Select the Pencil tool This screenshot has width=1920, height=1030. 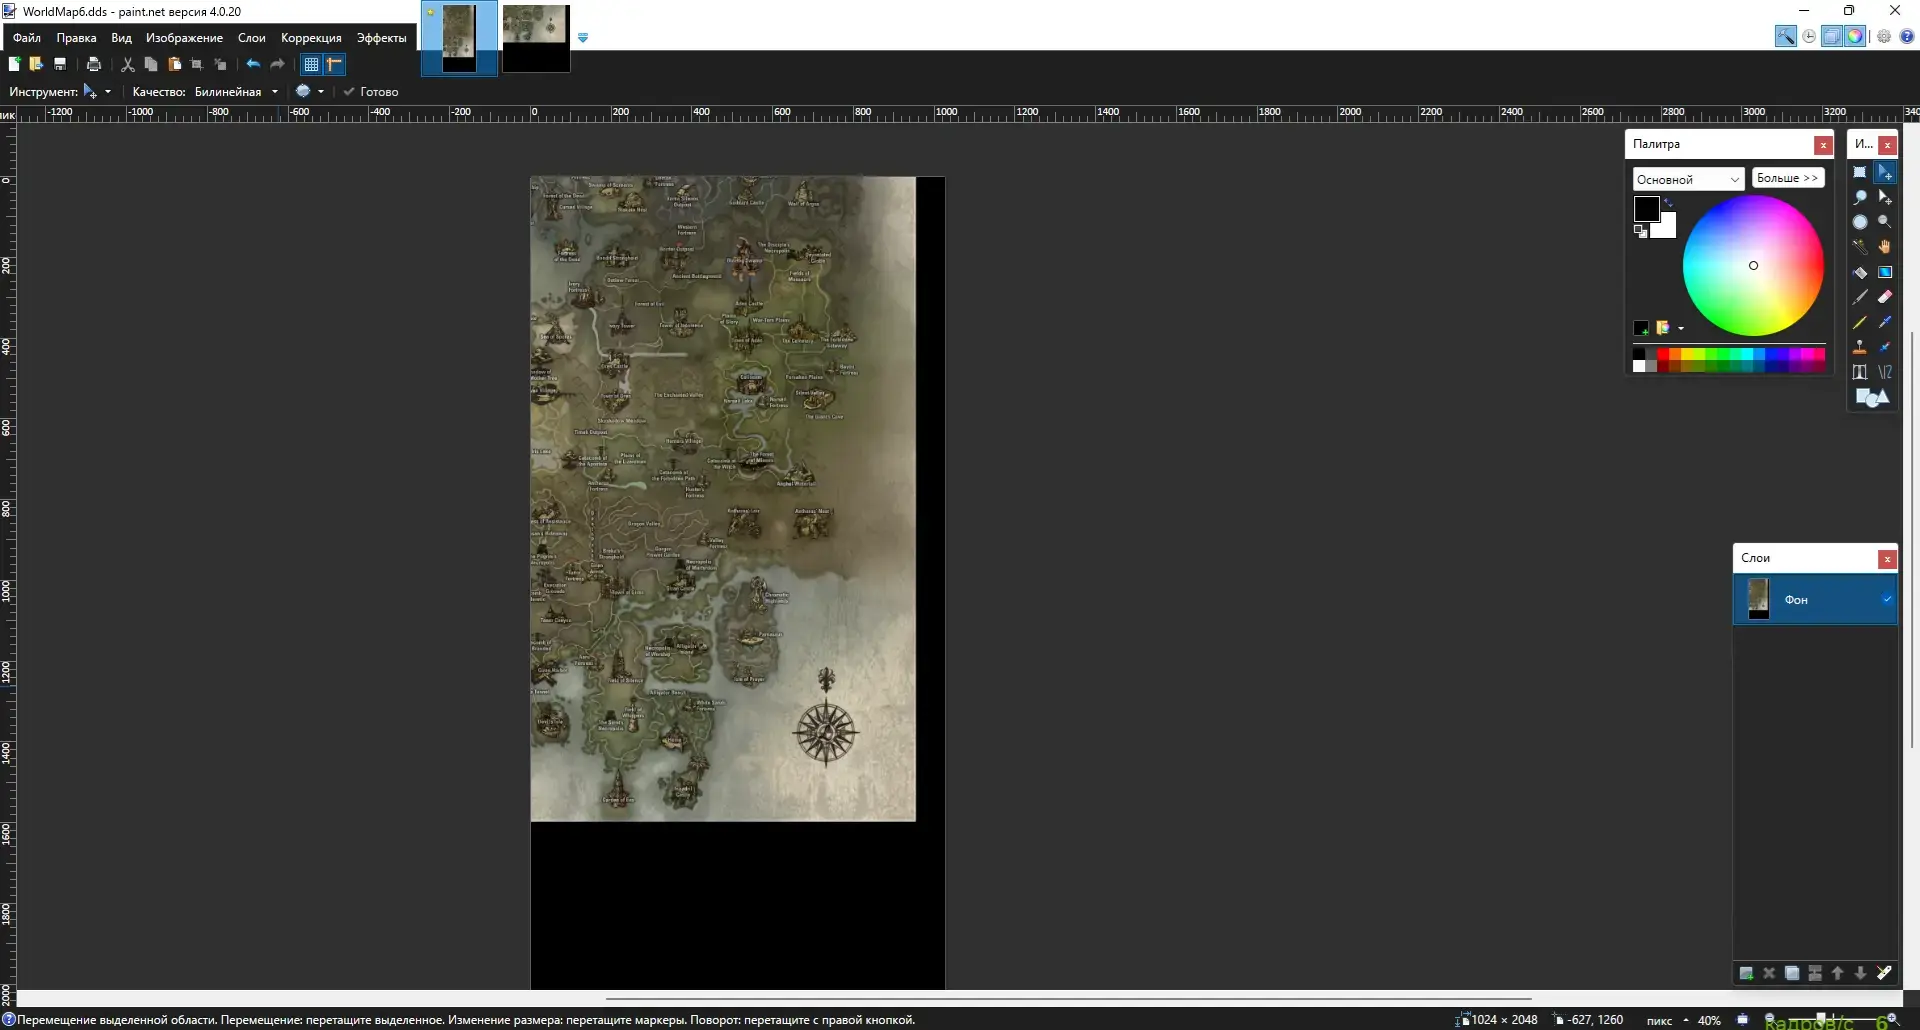click(1860, 322)
